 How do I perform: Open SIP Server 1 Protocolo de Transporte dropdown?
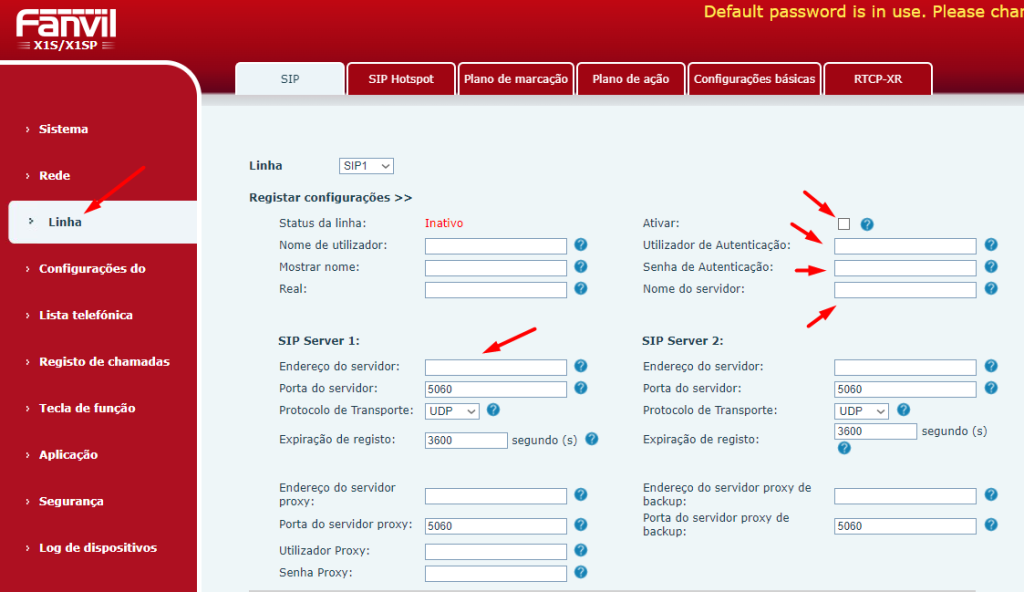pyautogui.click(x=452, y=411)
